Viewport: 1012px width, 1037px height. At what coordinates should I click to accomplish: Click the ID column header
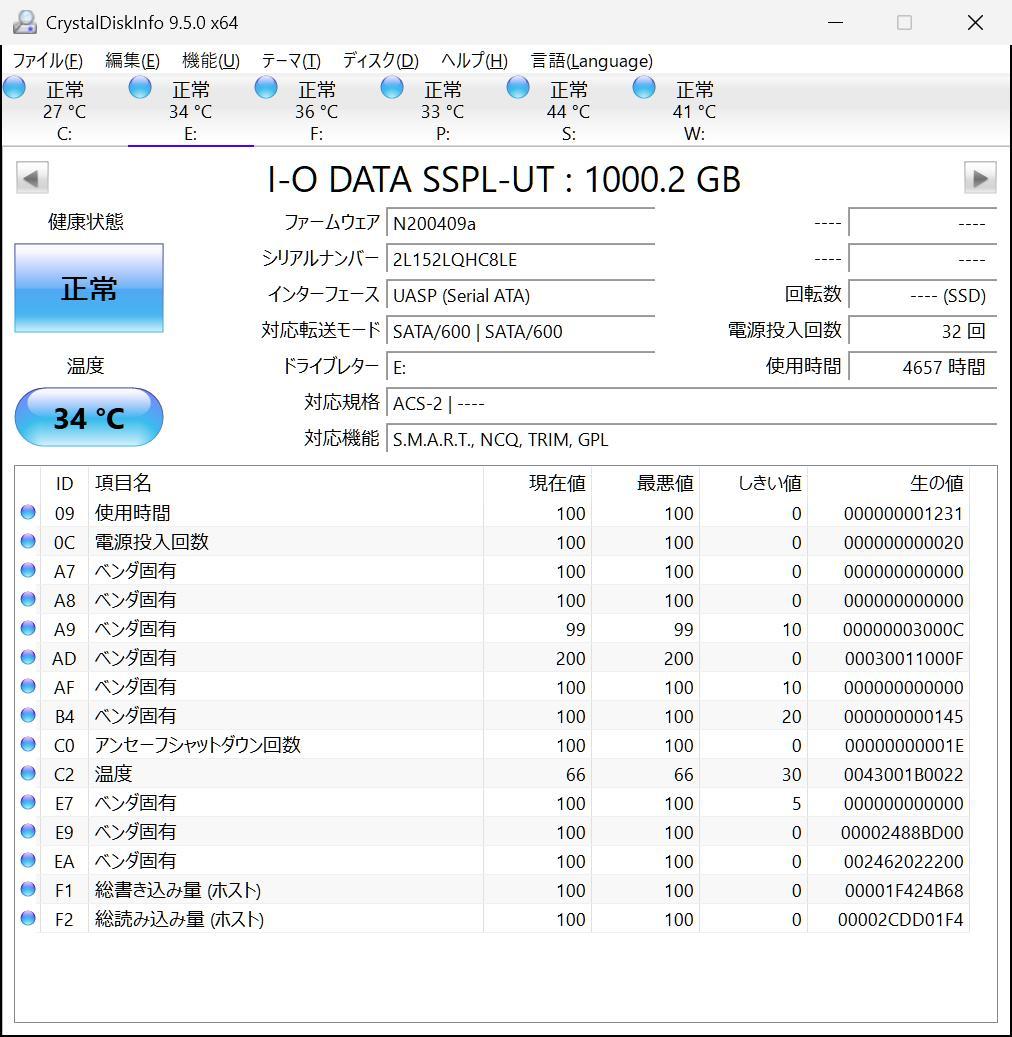pyautogui.click(x=64, y=483)
